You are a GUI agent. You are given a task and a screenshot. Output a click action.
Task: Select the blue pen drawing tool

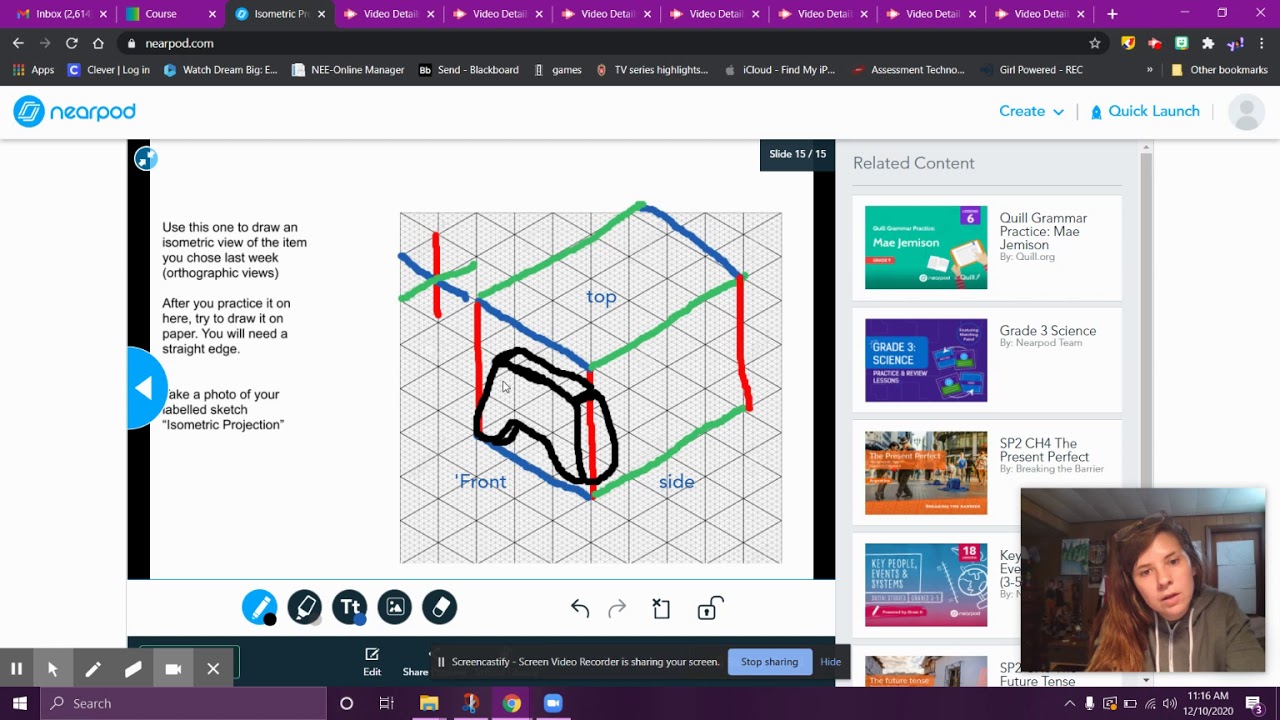(x=259, y=607)
